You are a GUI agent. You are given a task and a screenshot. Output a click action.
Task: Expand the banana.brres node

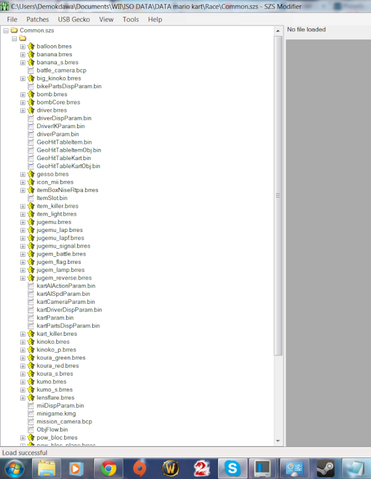pyautogui.click(x=23, y=54)
